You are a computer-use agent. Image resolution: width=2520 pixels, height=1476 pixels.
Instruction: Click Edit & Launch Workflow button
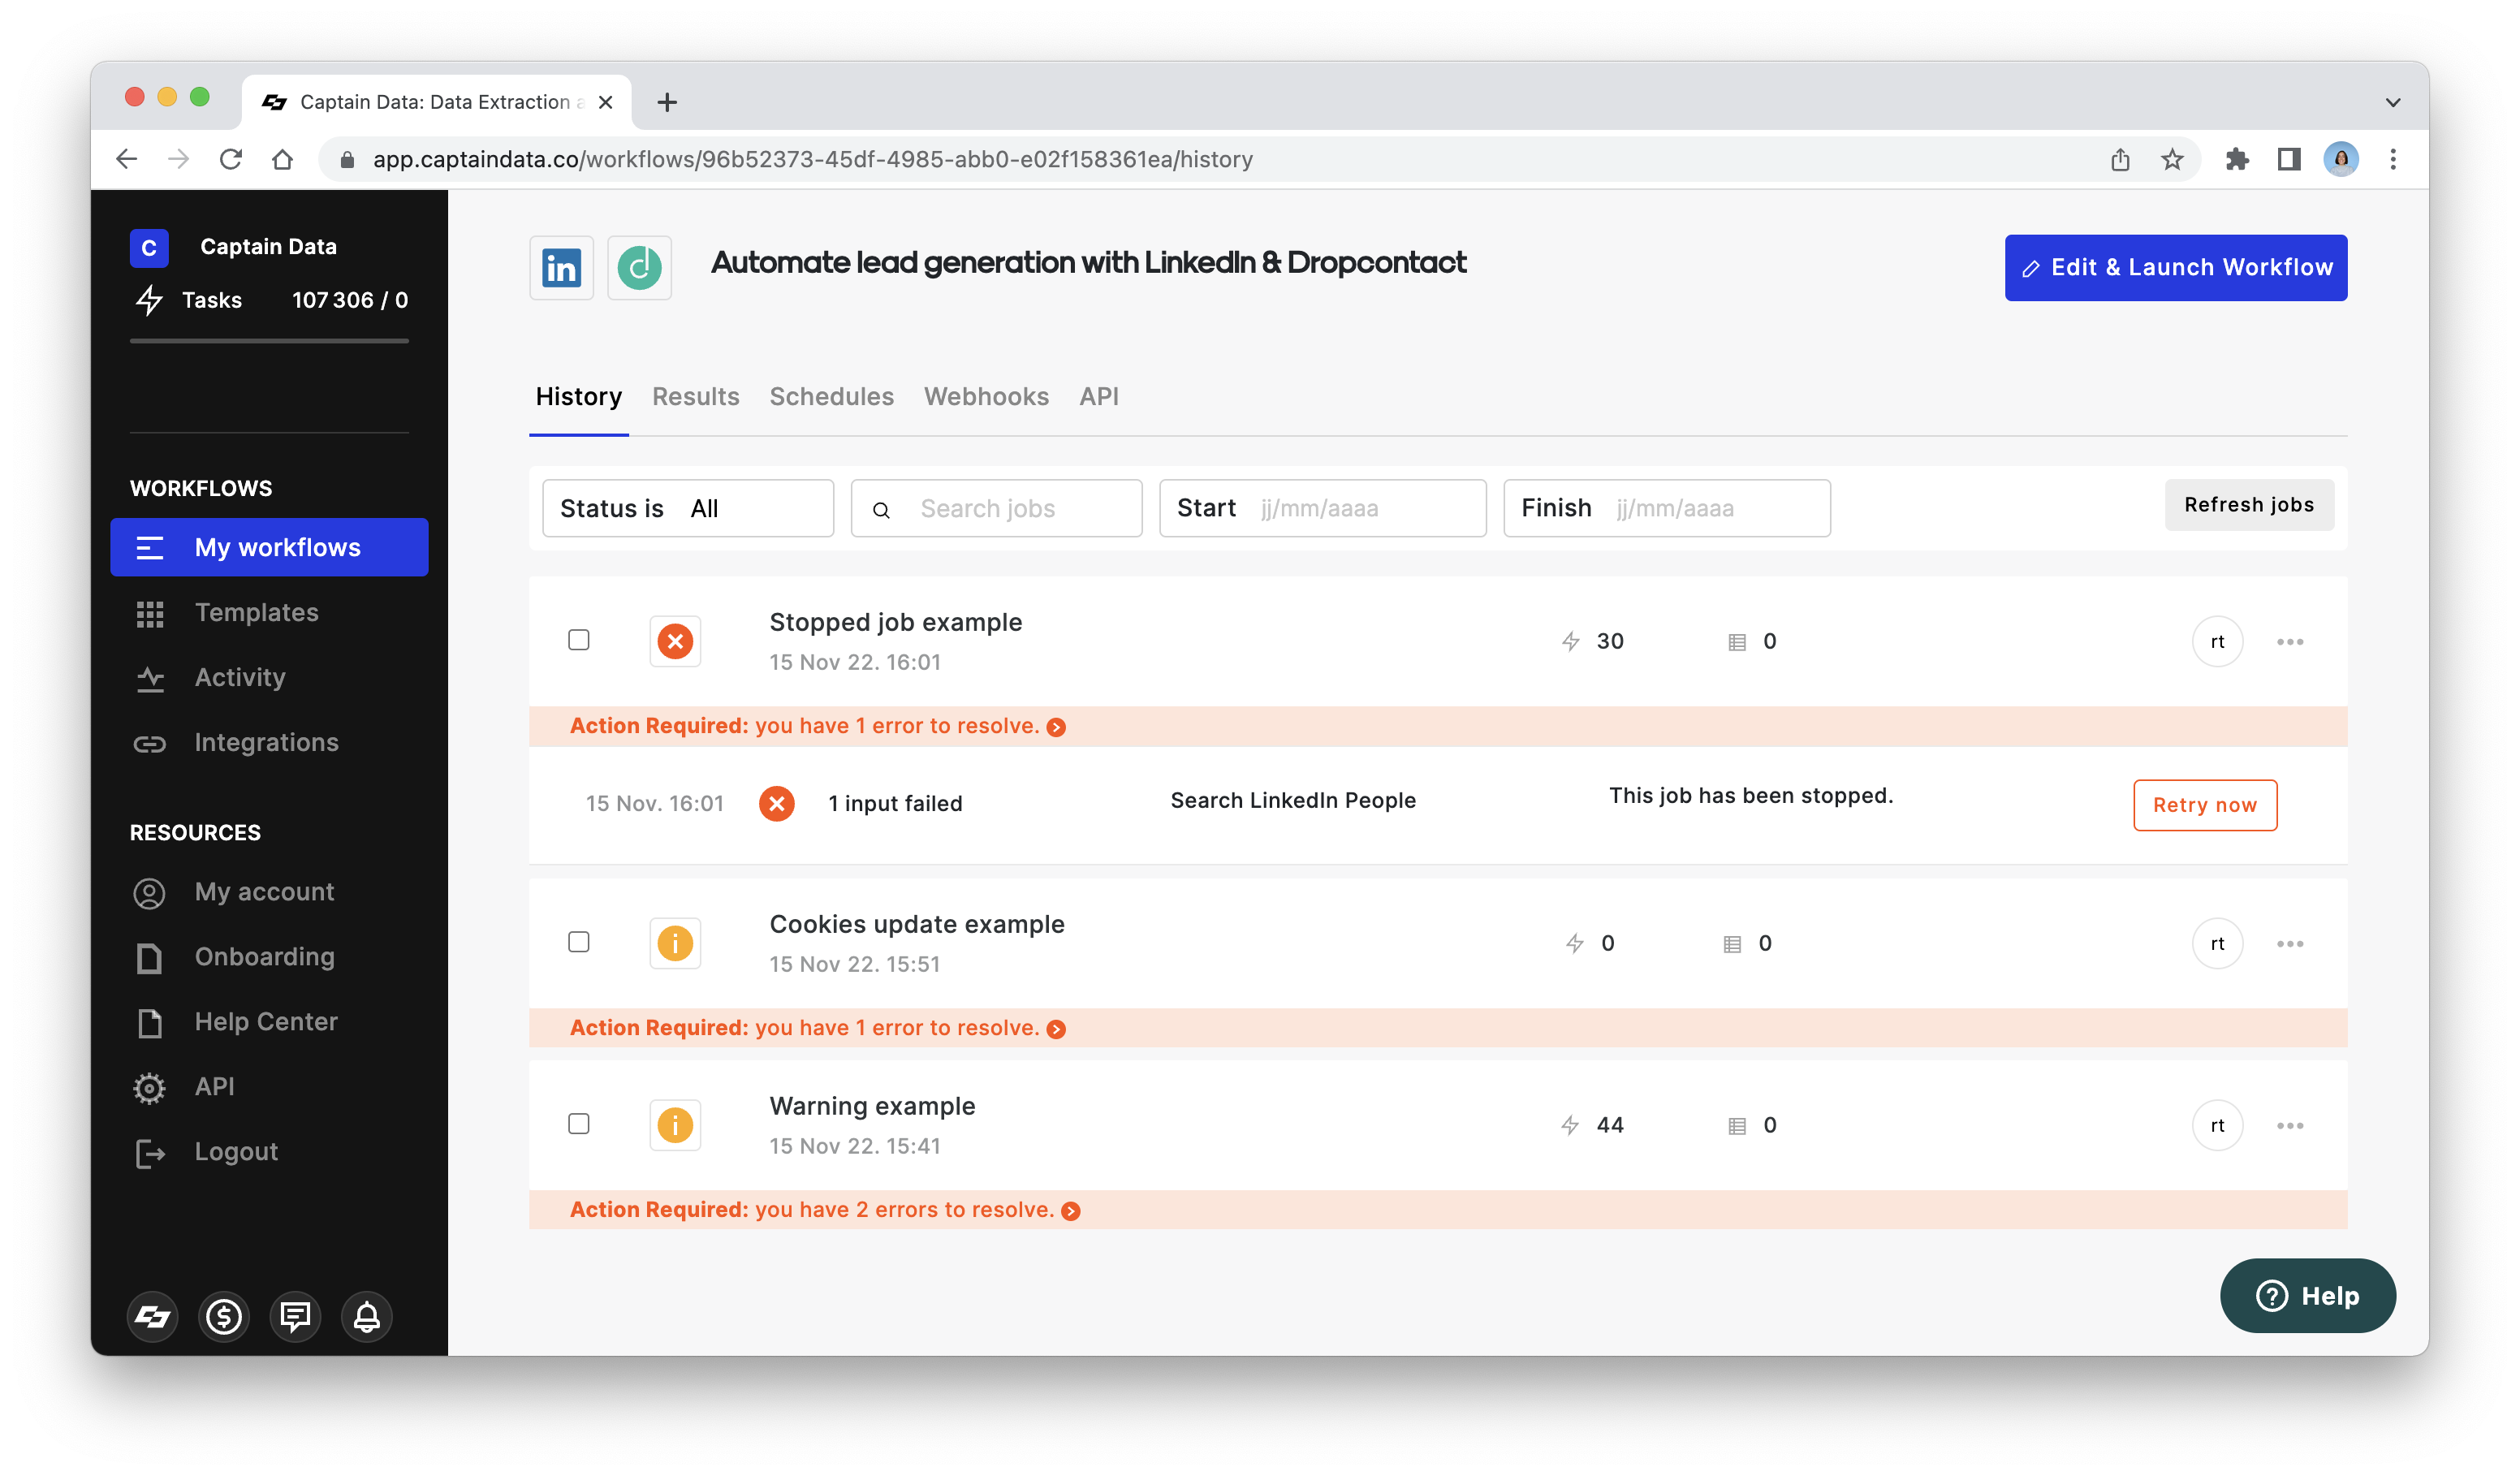click(2176, 267)
